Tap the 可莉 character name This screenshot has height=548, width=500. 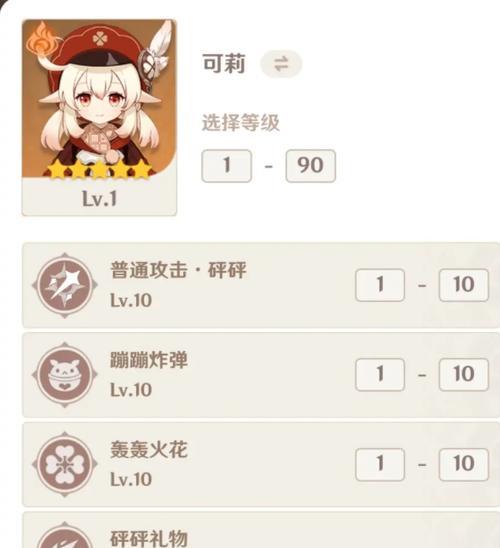point(224,64)
